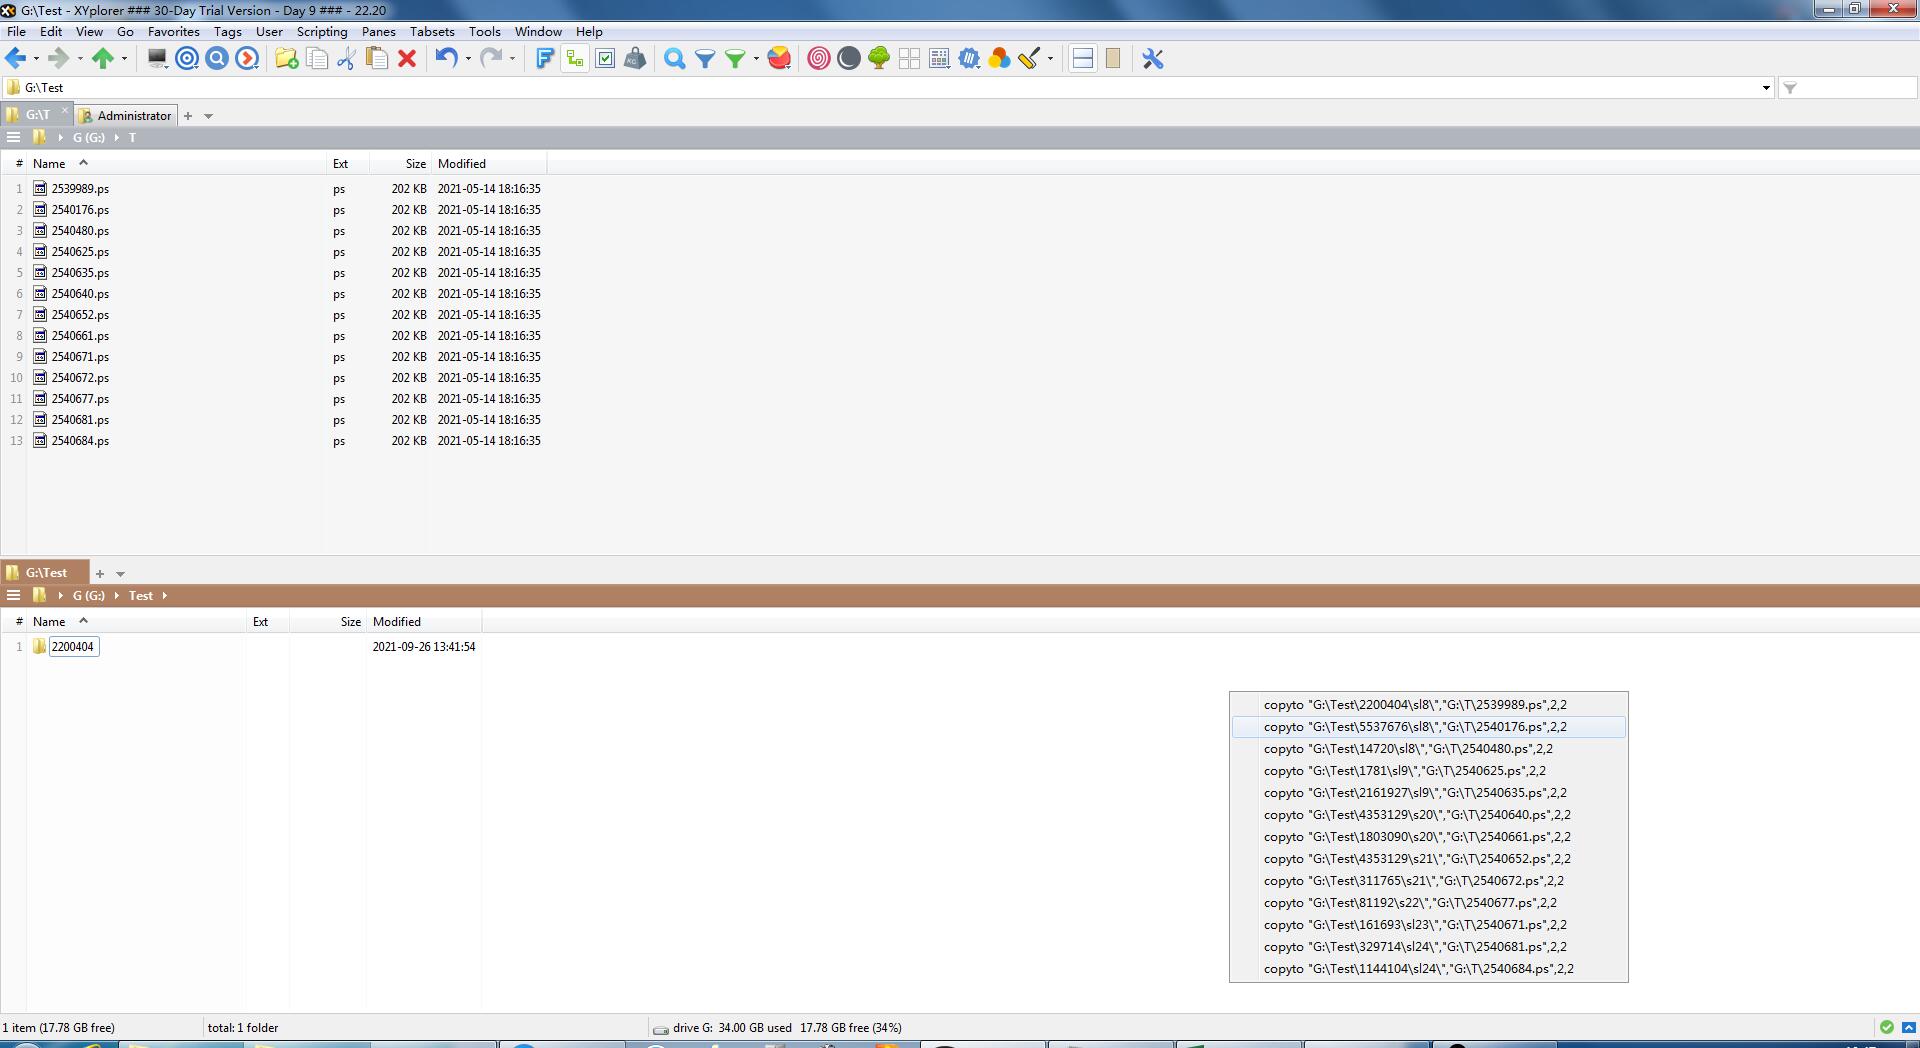Expand the address bar dropdown

[1765, 88]
